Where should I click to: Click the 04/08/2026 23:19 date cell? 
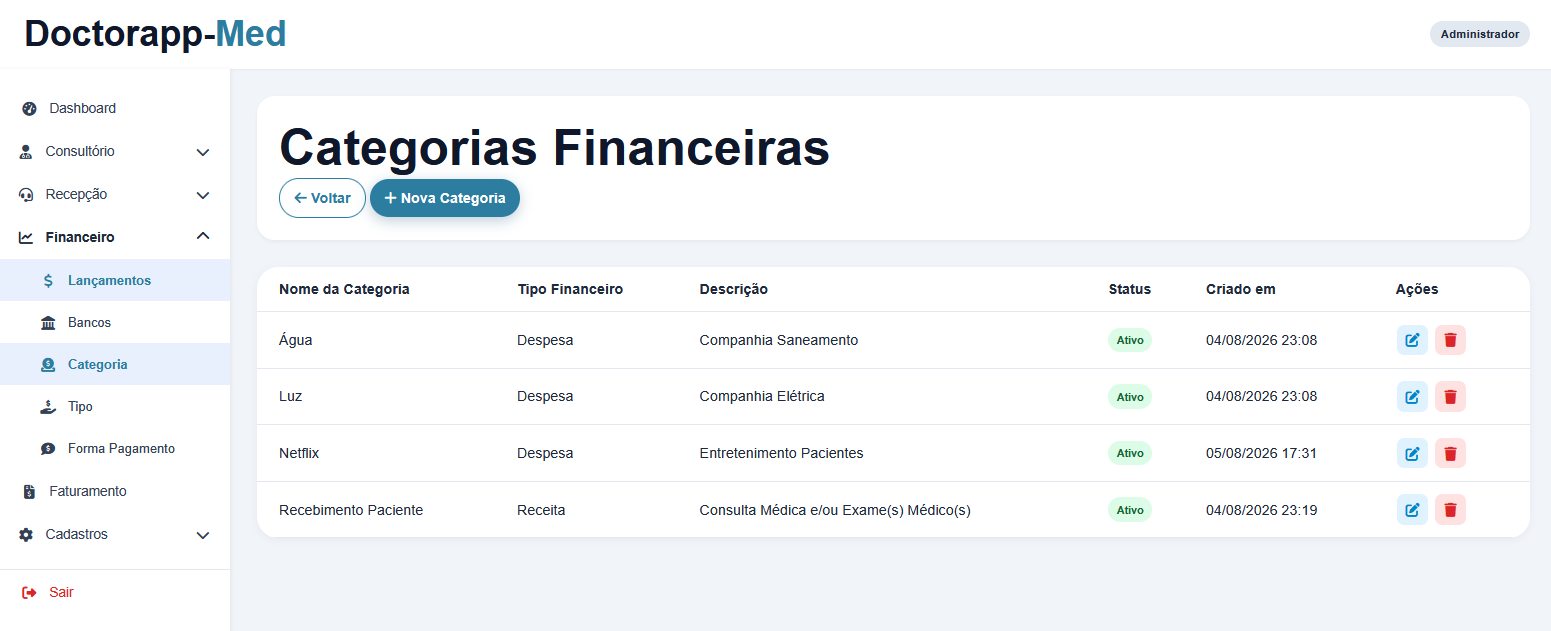click(x=1261, y=510)
